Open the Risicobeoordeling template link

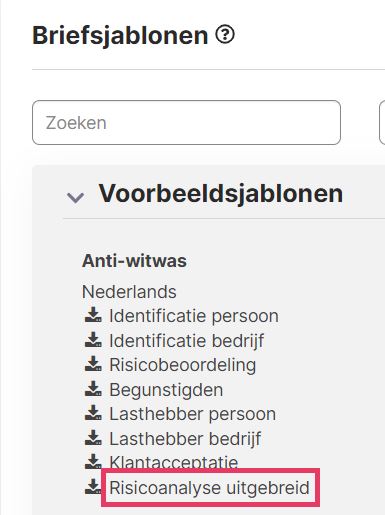coord(183,365)
